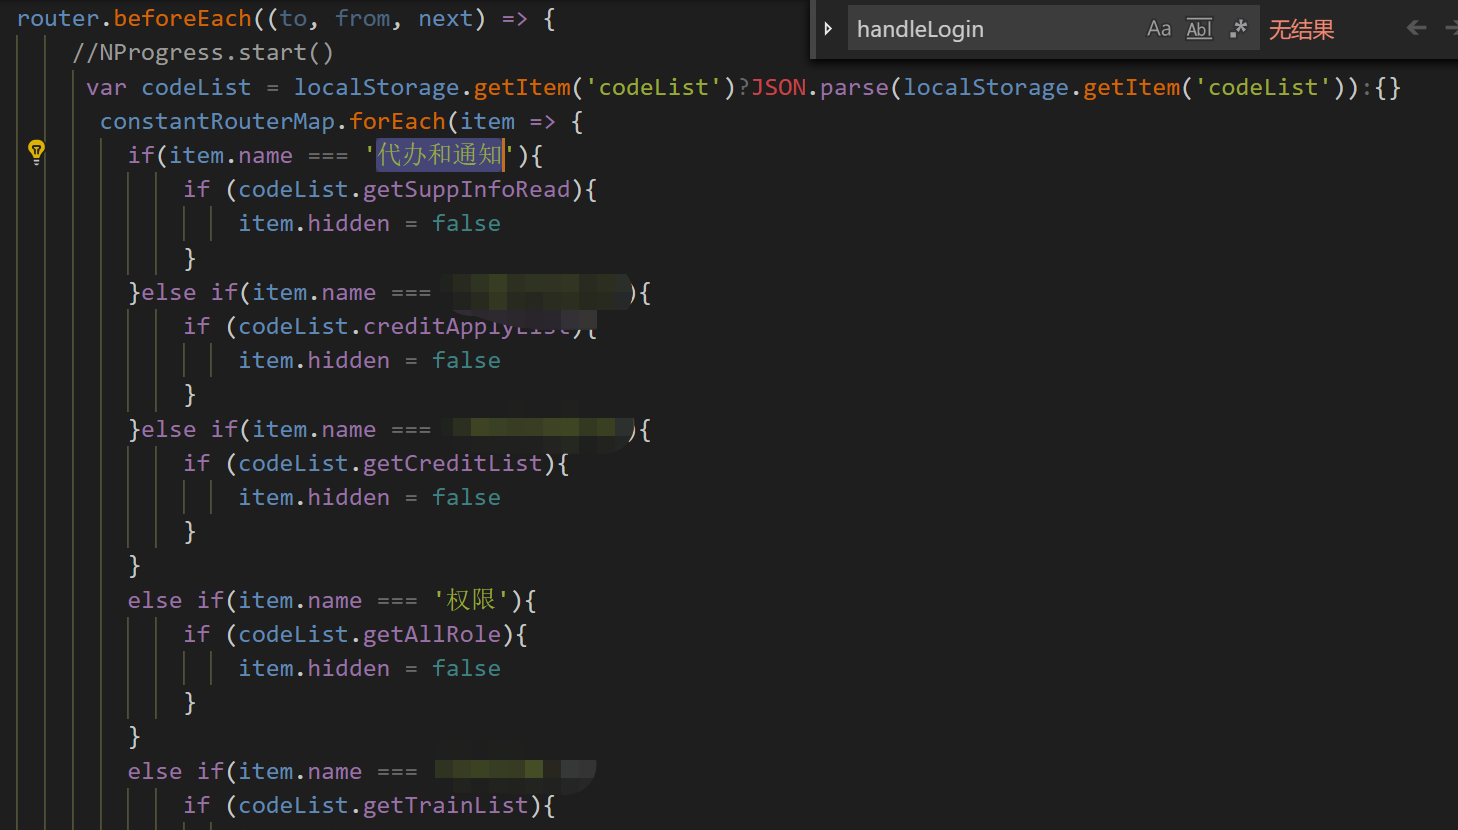Click item.hidden = false below getAllRole
The image size is (1458, 830).
[x=369, y=669]
